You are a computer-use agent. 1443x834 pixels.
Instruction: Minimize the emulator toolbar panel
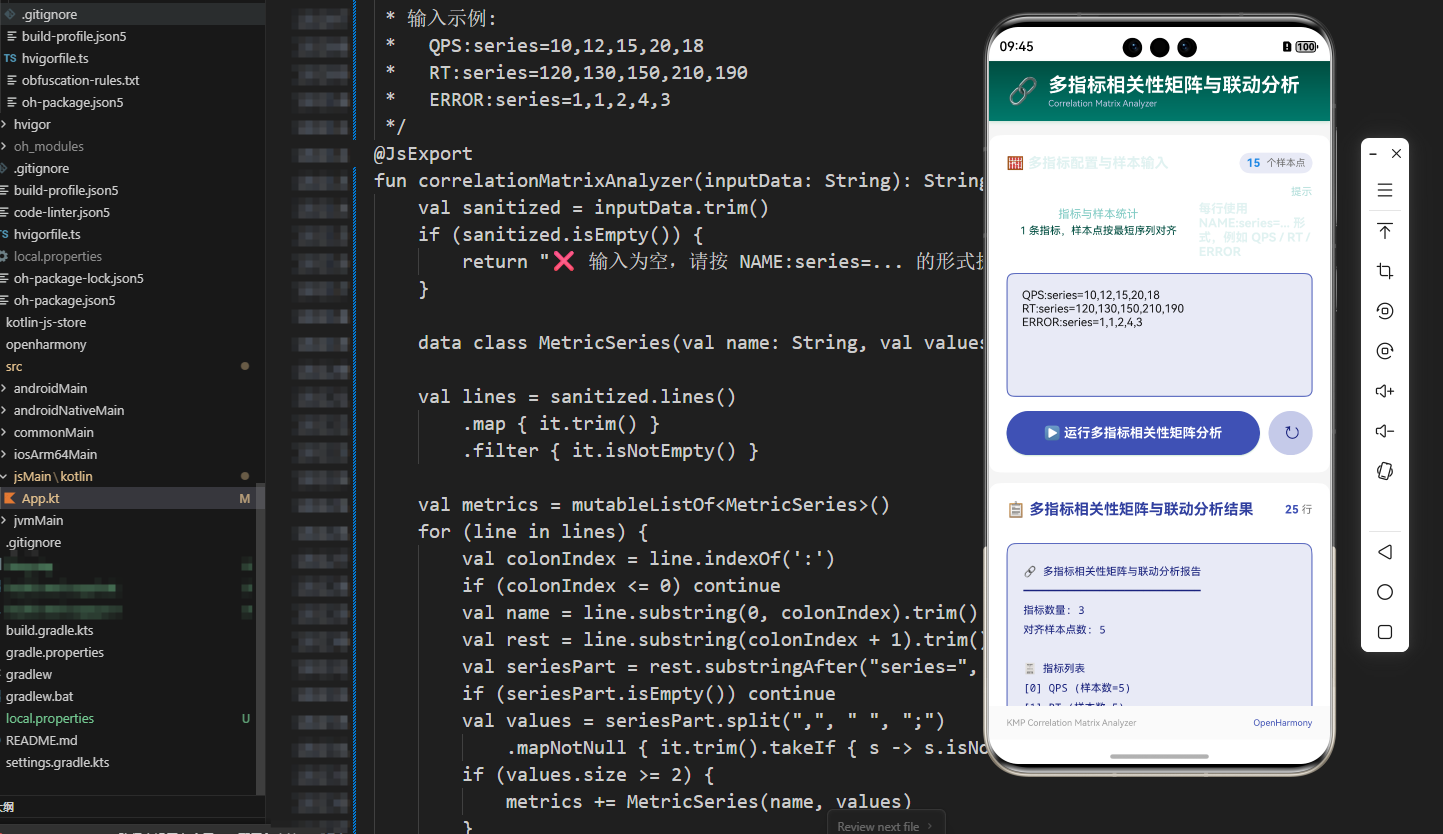coord(1373,153)
